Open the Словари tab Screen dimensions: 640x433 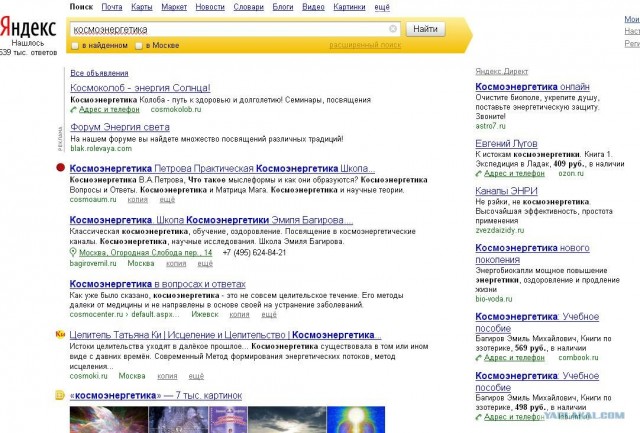[x=249, y=7]
